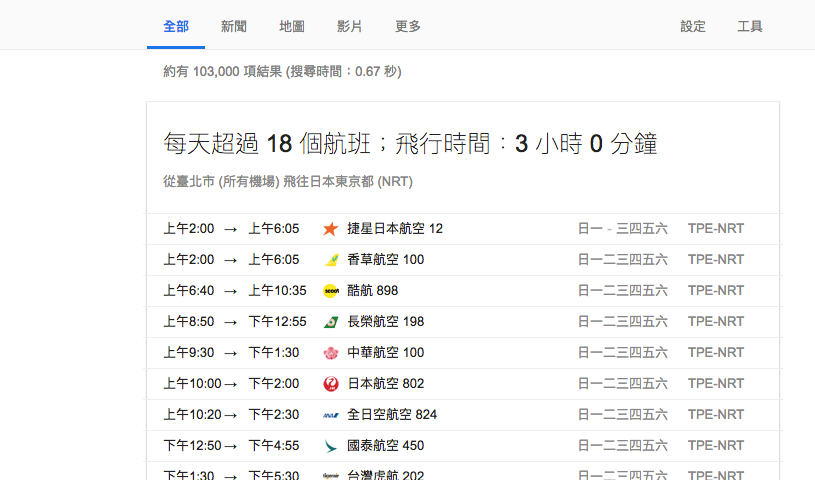Screen dimensions: 815x480
Task: Click operating days in 中華航空 100 row
Action: (623, 353)
